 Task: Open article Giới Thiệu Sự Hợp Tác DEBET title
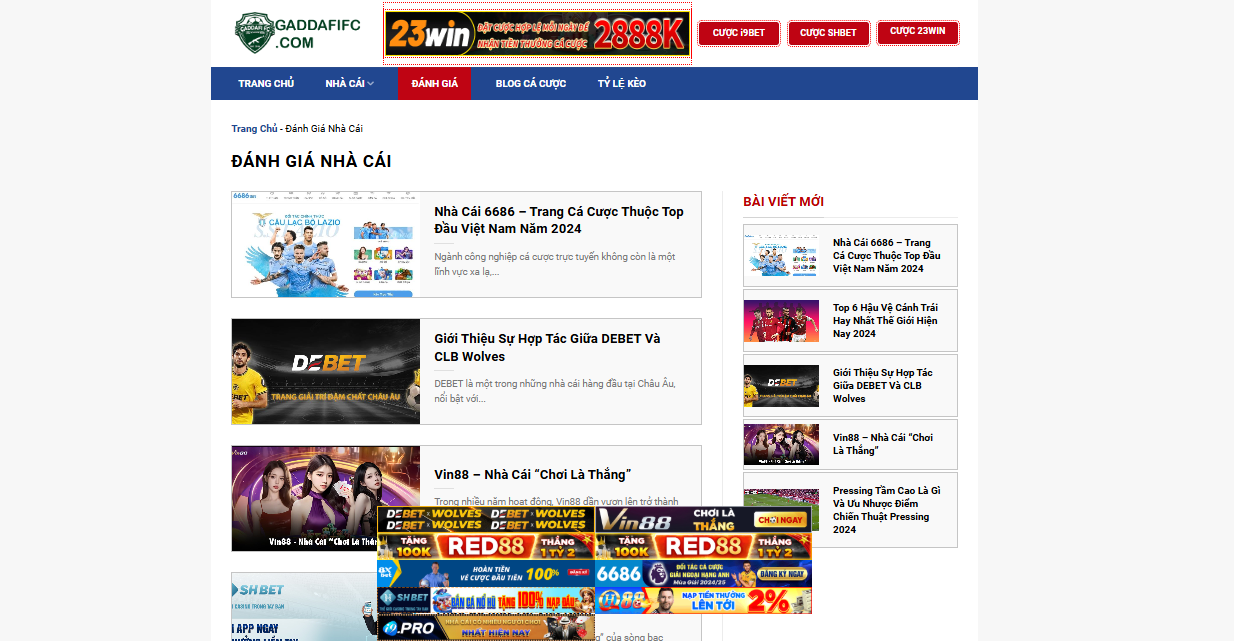[547, 347]
